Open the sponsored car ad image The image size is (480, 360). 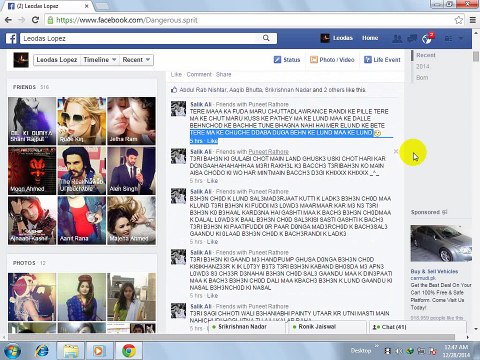coord(441,243)
